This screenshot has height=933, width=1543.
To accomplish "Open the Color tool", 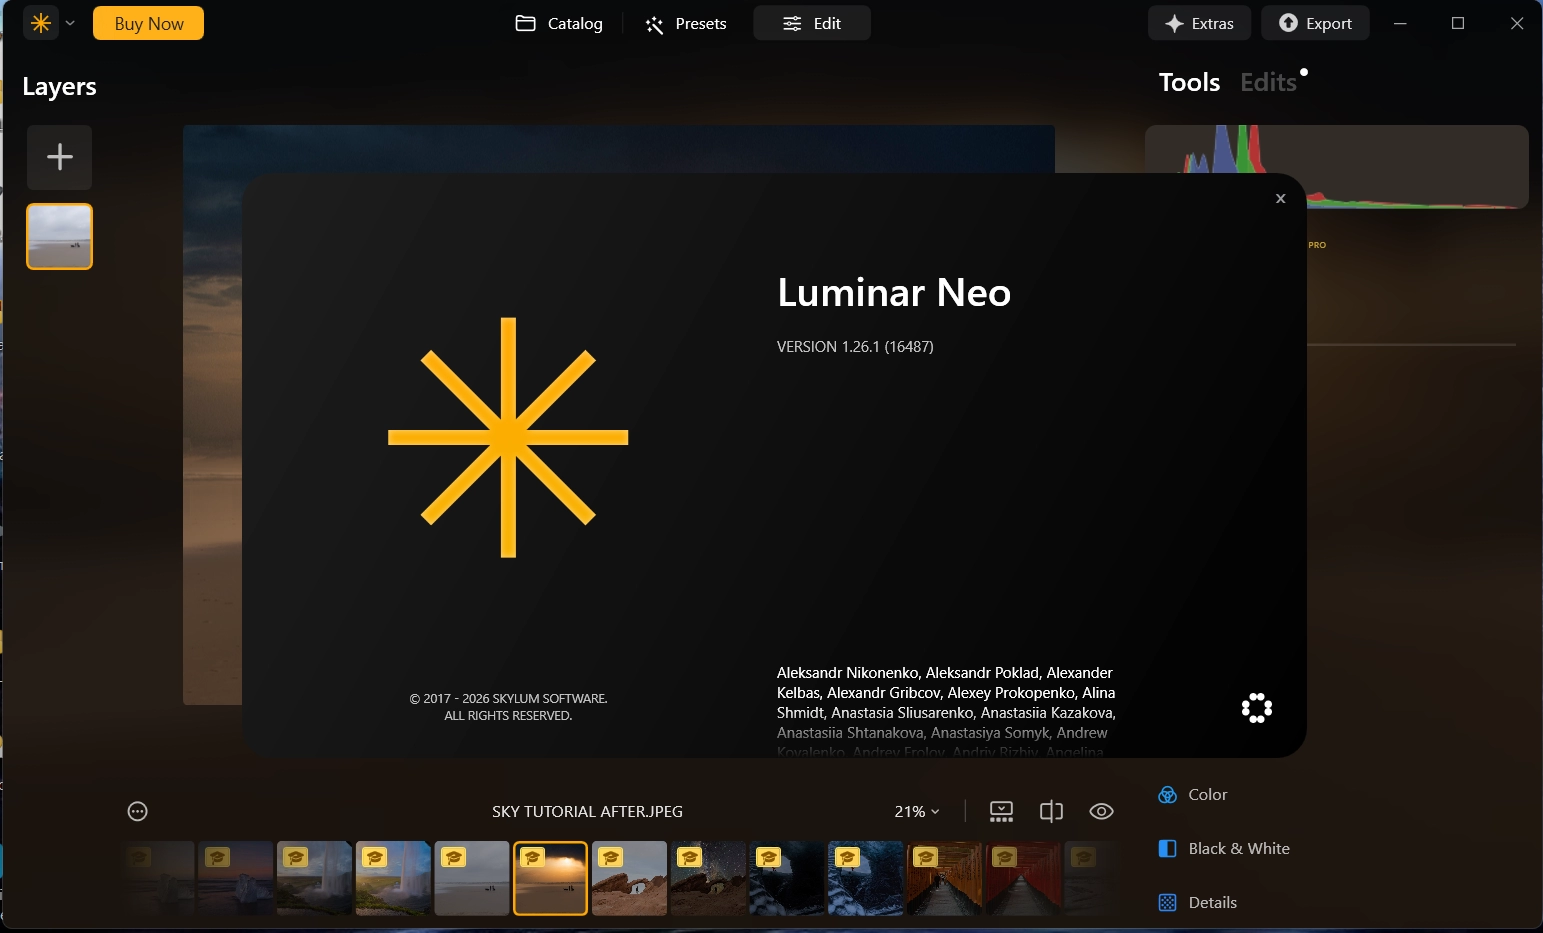I will click(1192, 795).
